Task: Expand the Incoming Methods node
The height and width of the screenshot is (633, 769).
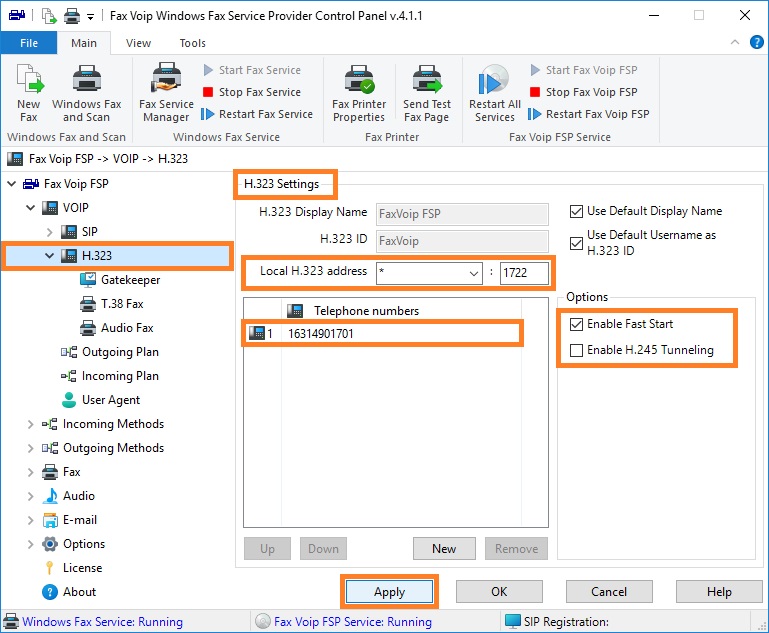Action: (x=30, y=424)
